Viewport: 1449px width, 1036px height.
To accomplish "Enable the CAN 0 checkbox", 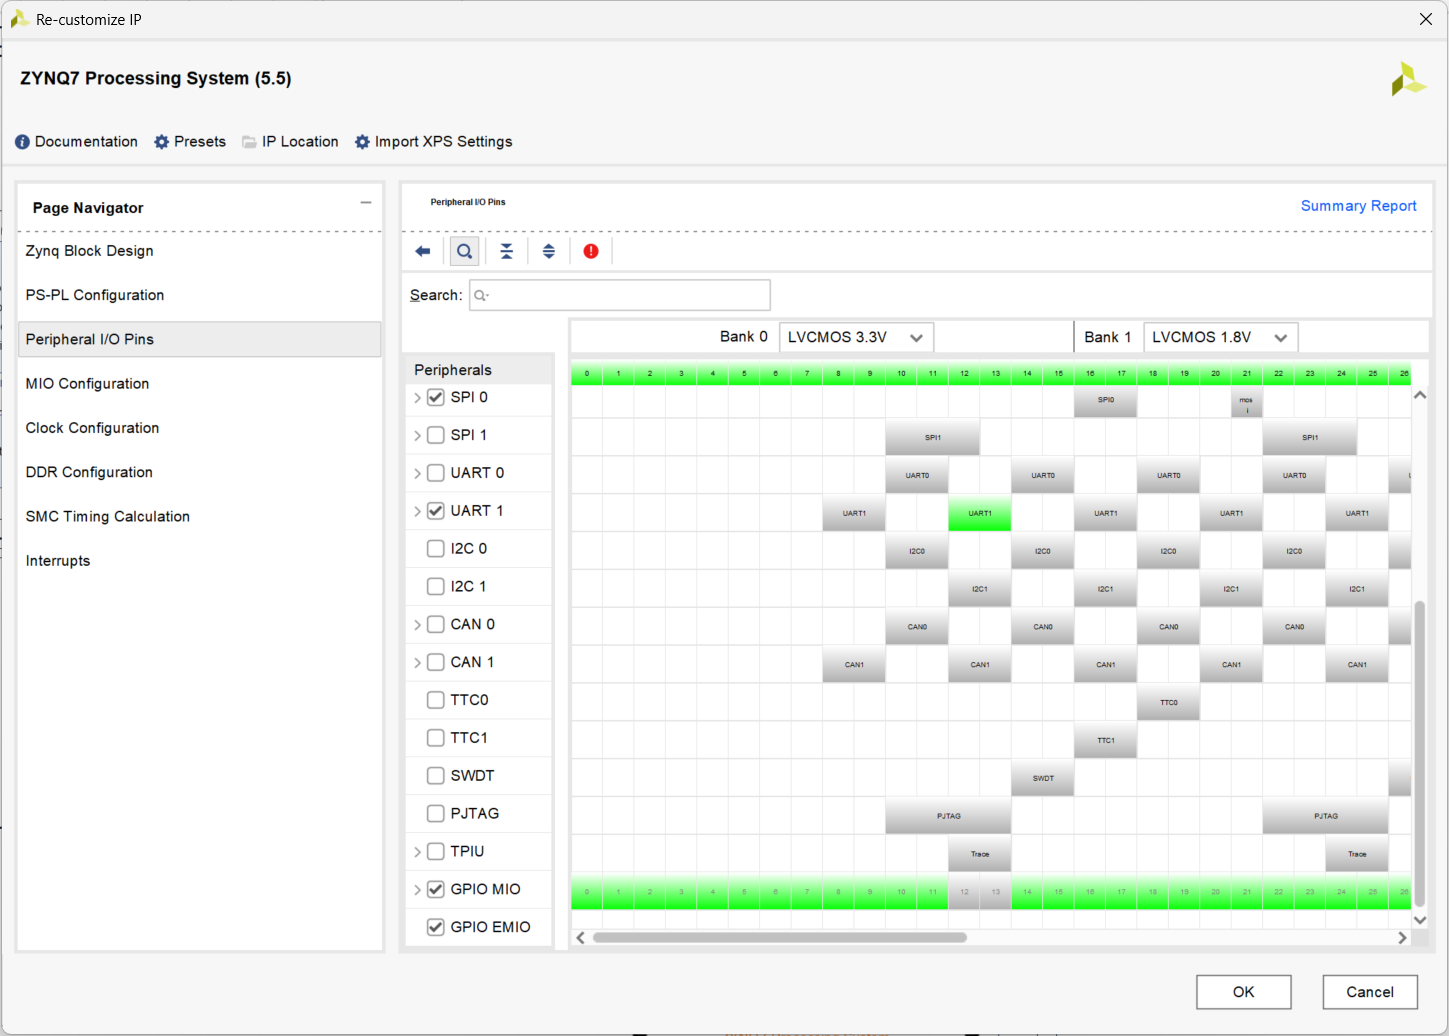I will (x=436, y=624).
